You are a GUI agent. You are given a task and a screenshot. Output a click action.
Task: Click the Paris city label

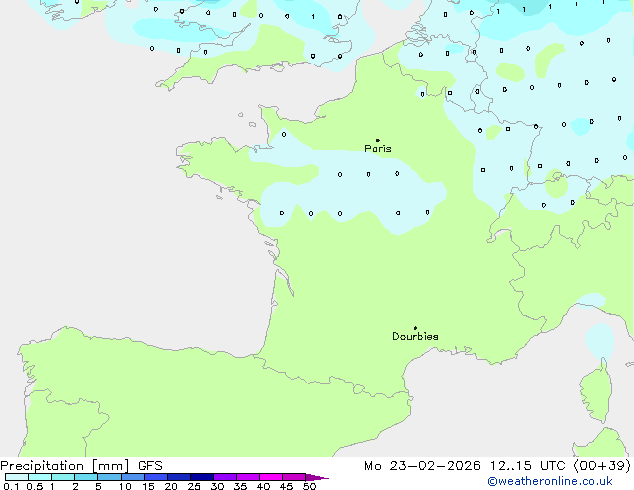point(378,149)
